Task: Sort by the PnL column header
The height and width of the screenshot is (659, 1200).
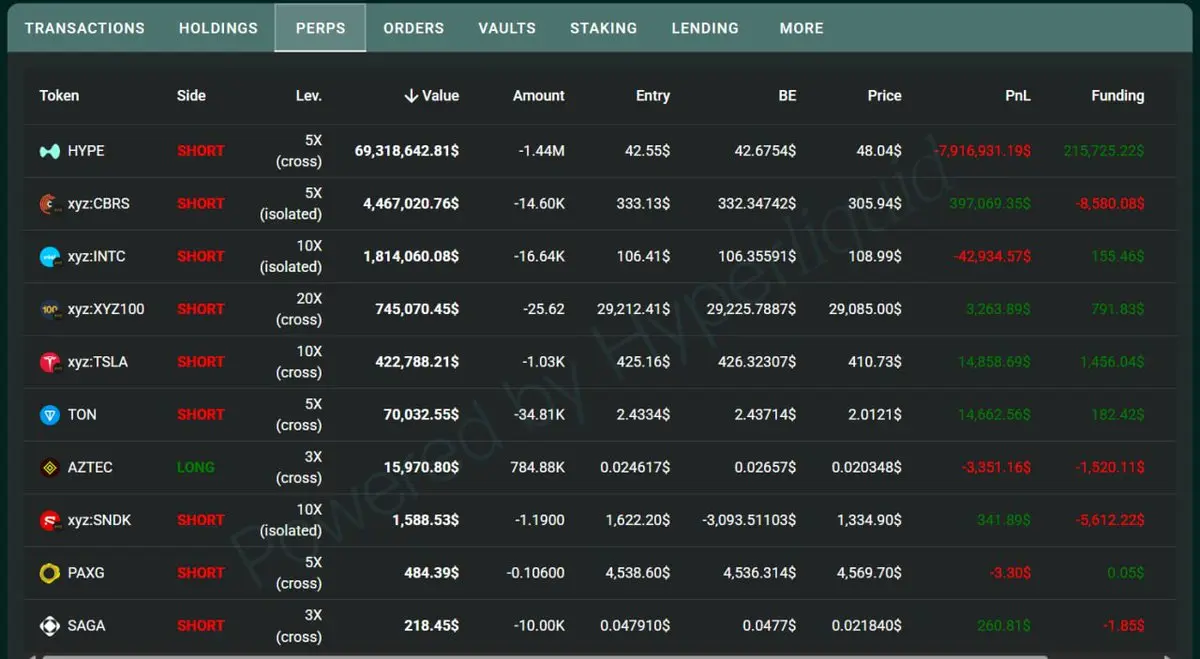Action: 1018,96
